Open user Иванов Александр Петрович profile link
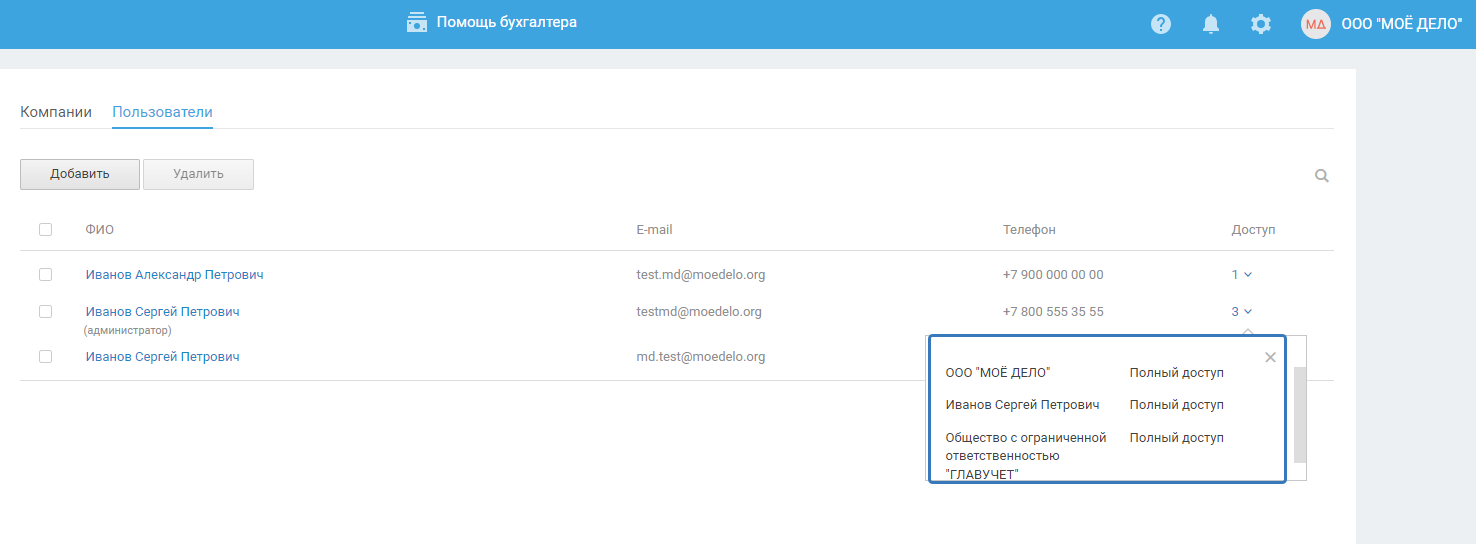This screenshot has width=1476, height=544. 175,274
